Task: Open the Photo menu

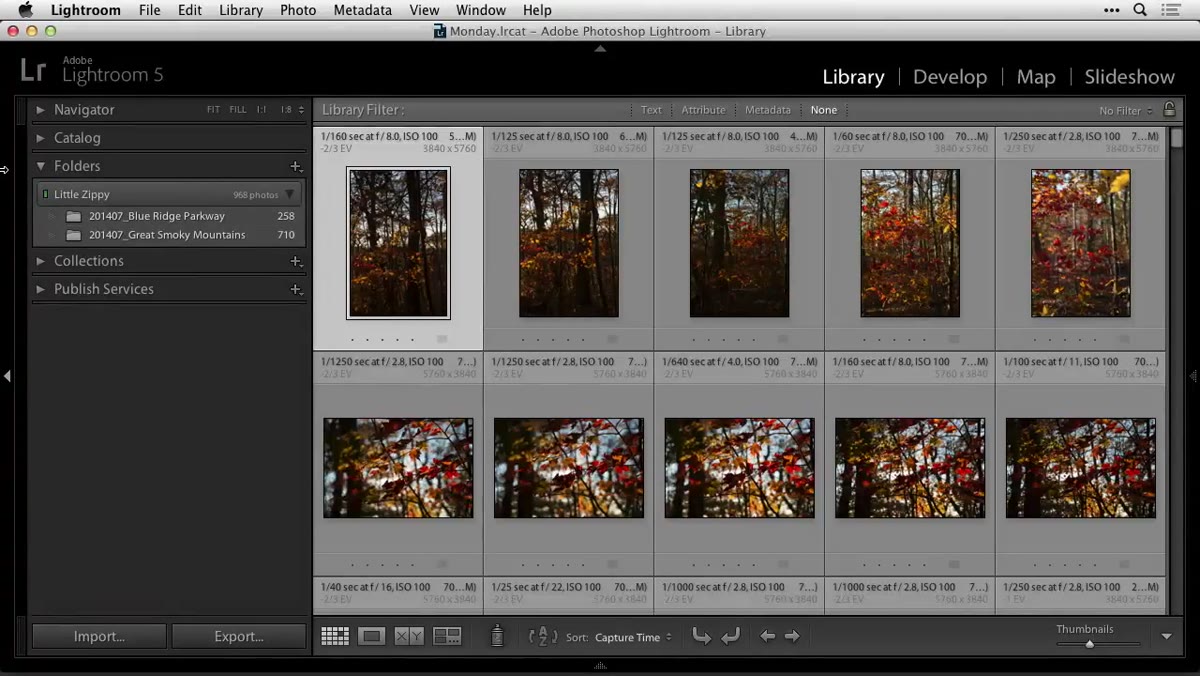Action: [x=298, y=10]
